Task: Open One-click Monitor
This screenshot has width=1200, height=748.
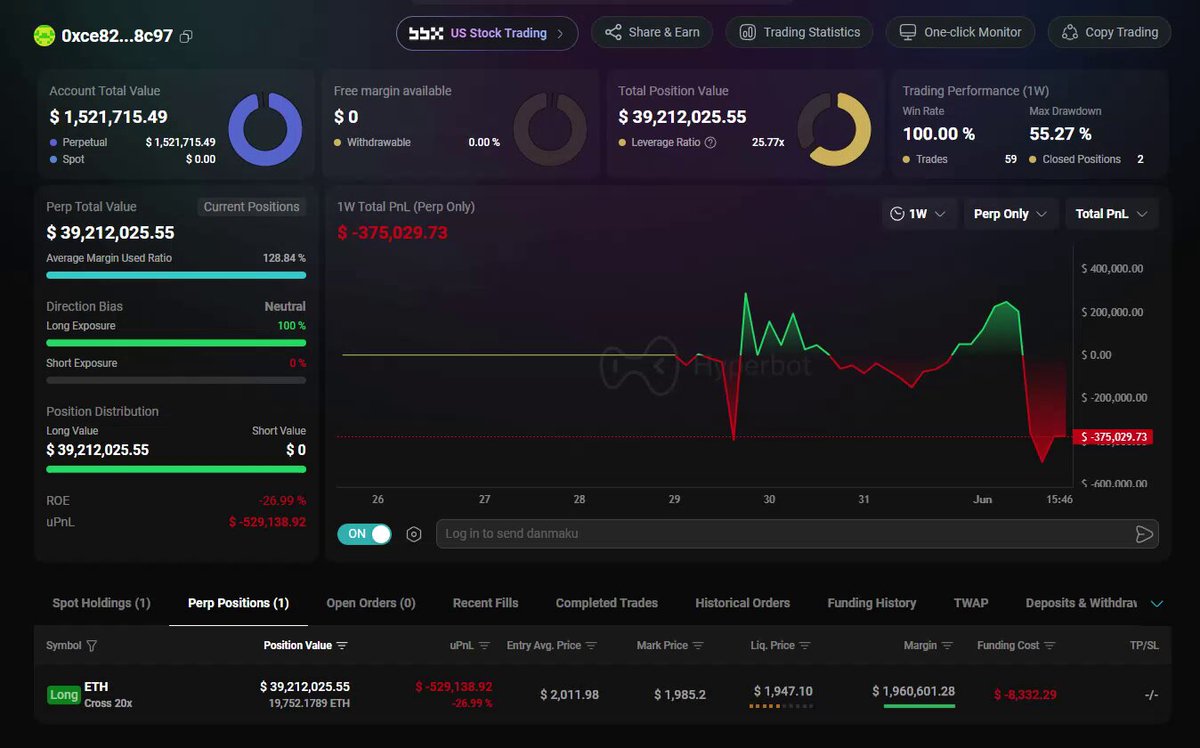Action: [x=961, y=32]
